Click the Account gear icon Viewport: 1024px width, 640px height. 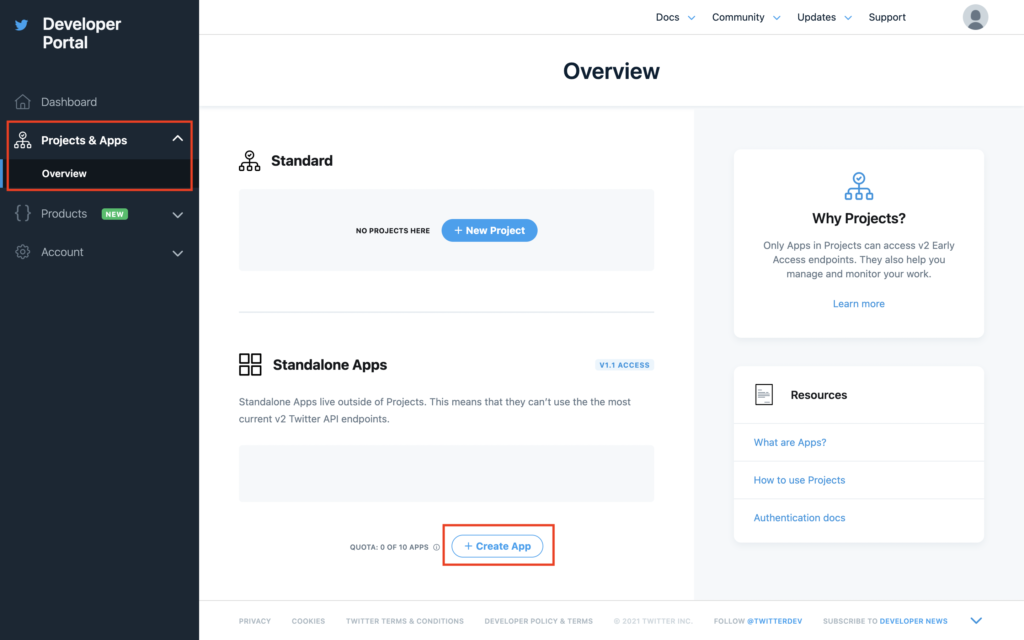23,252
